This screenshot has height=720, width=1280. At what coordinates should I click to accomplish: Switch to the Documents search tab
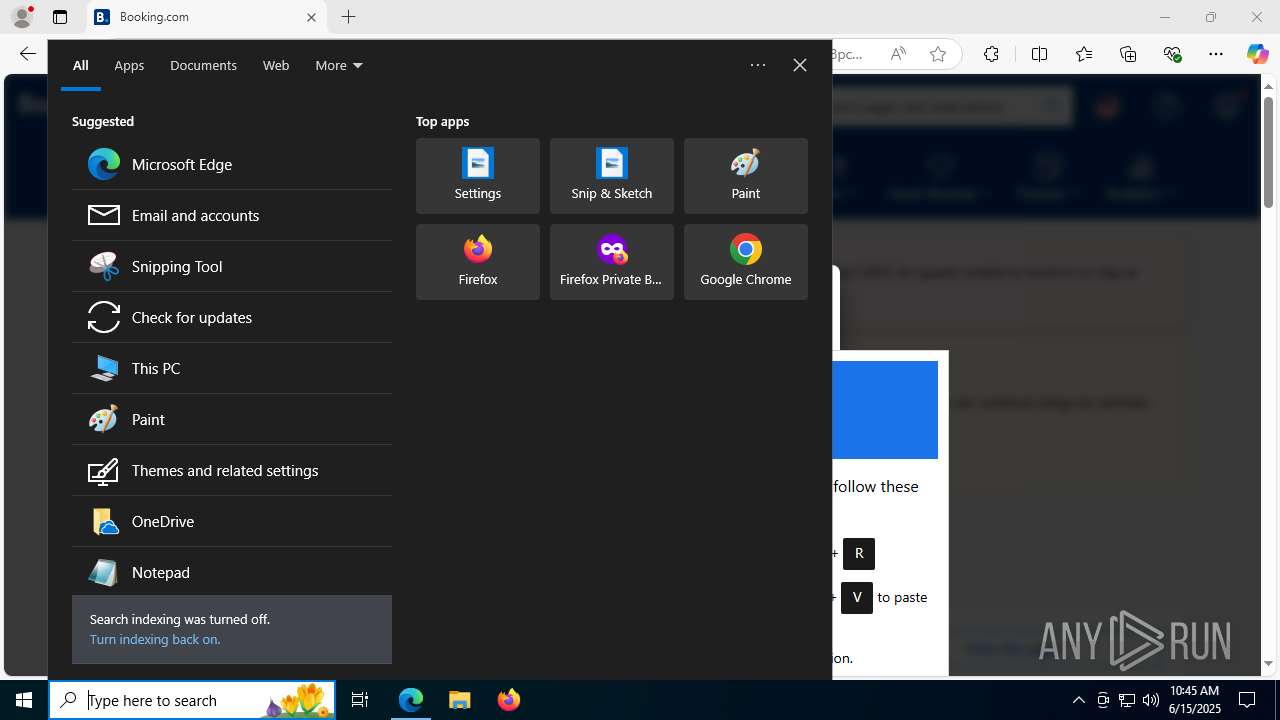click(203, 65)
